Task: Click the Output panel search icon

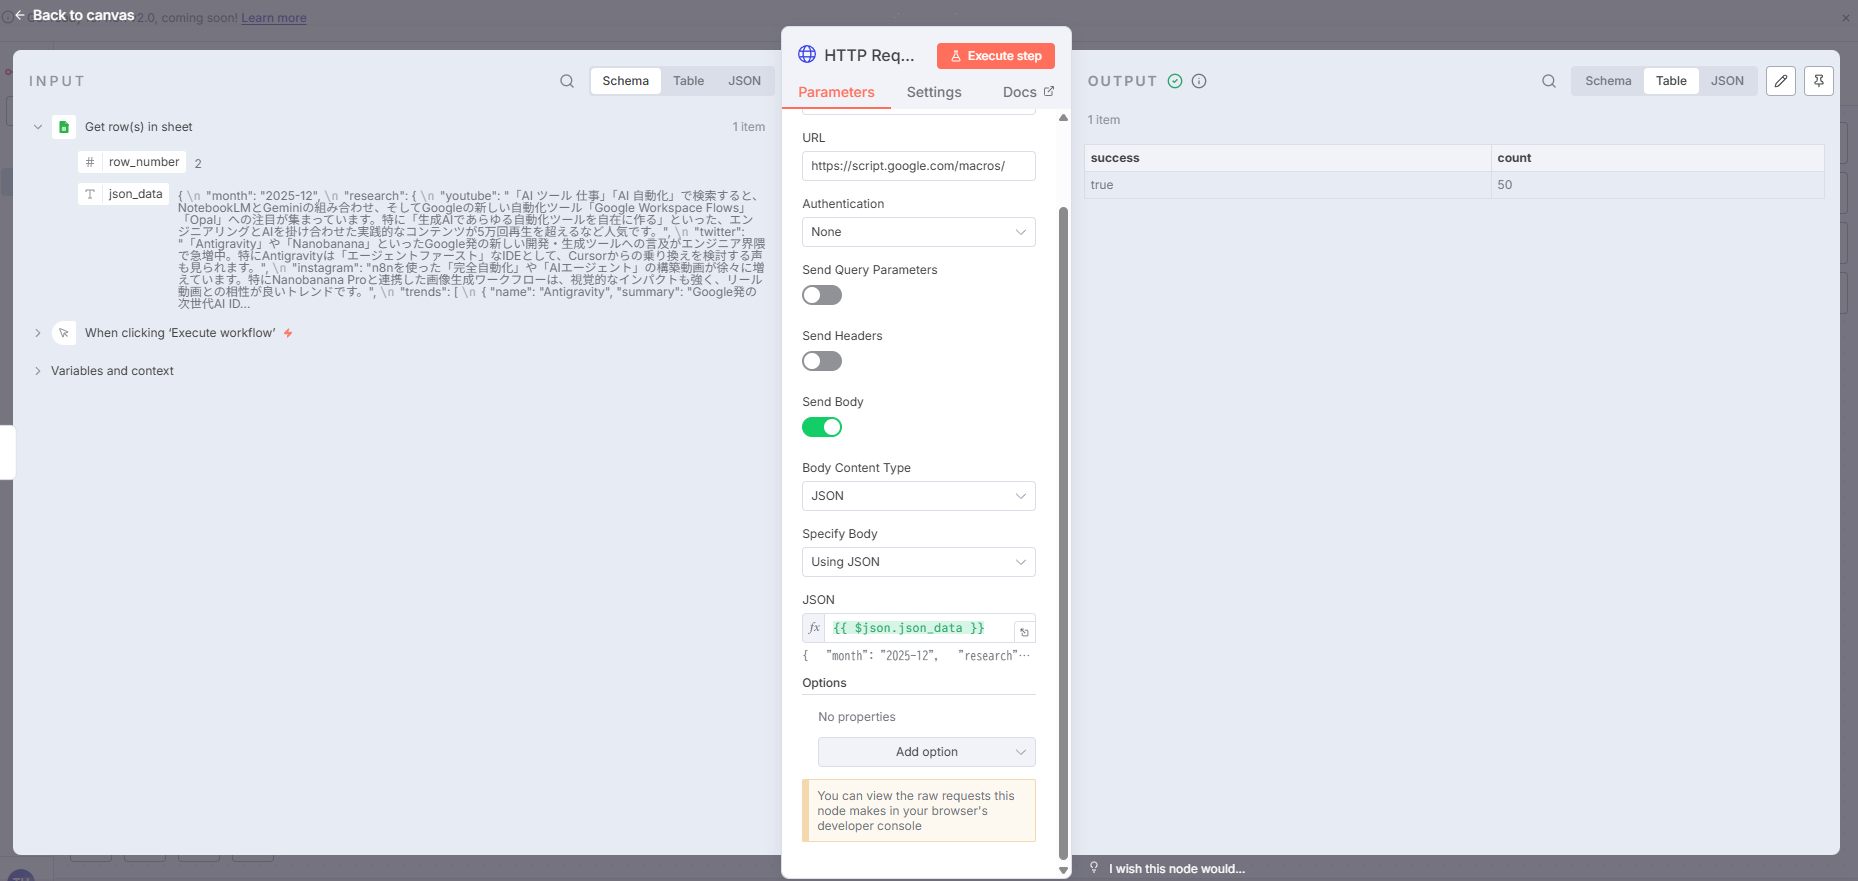Action: (1548, 81)
